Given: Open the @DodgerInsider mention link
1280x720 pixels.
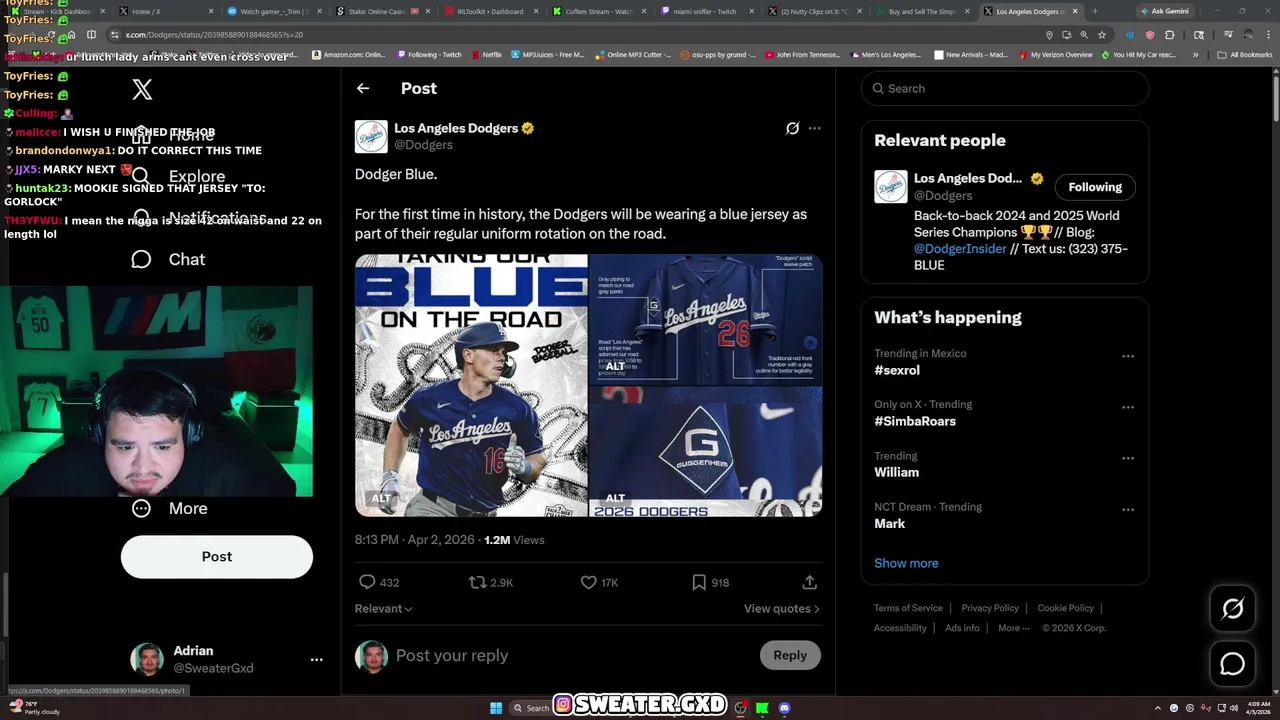Looking at the screenshot, I should (960, 249).
